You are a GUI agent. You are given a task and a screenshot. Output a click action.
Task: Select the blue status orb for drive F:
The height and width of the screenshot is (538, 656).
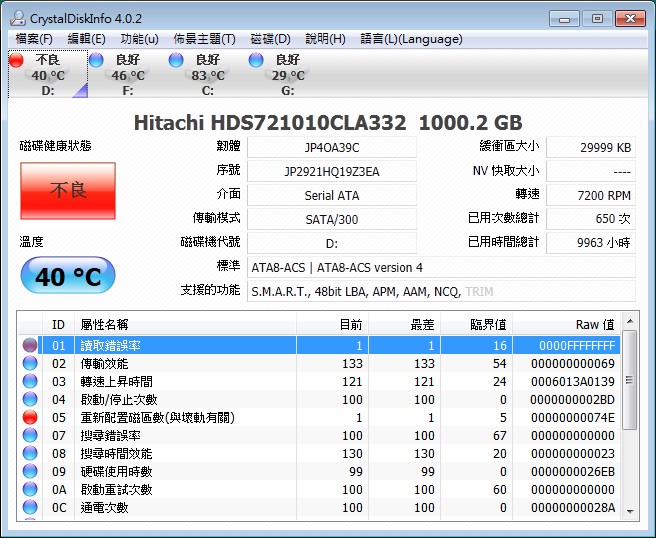96,60
